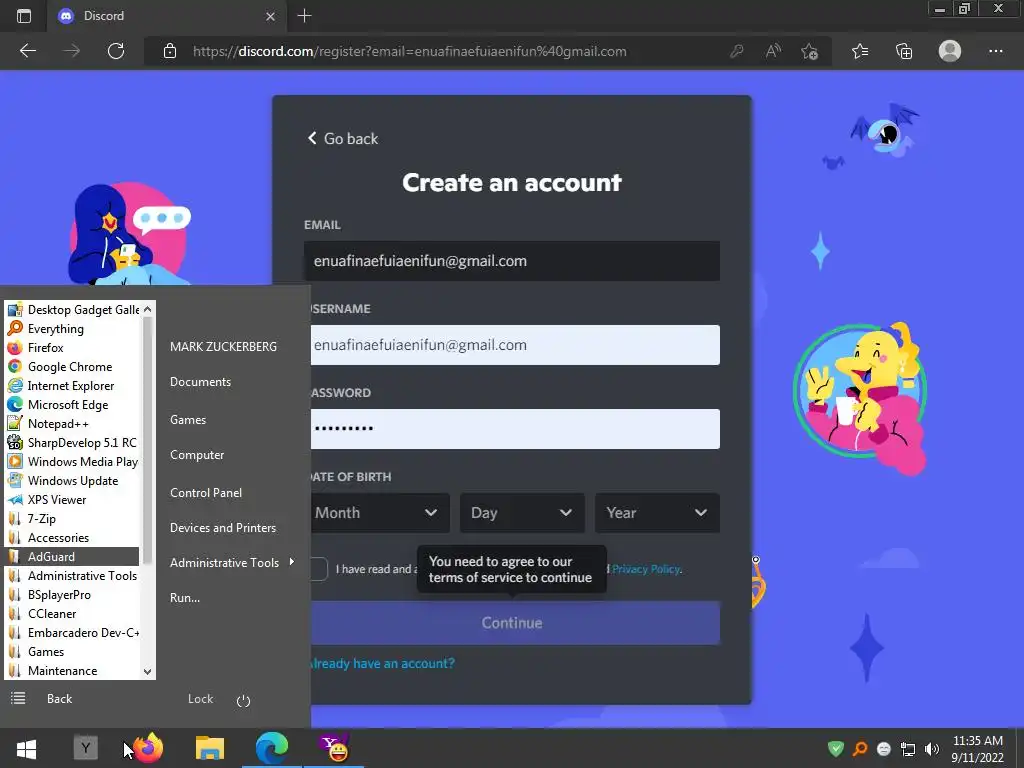1024x768 pixels.
Task: Open Control Panel from Start menu
Action: pos(206,492)
